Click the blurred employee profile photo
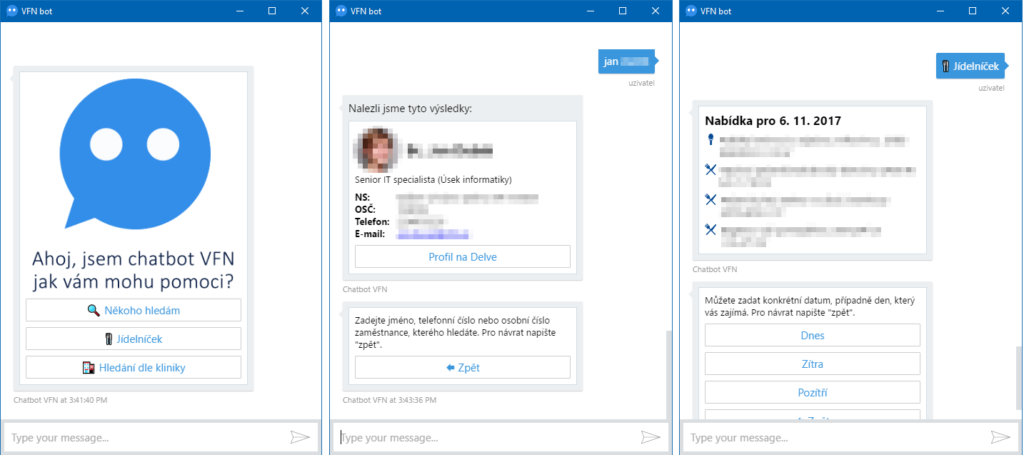Screen dimensions: 1024x455 click(376, 149)
